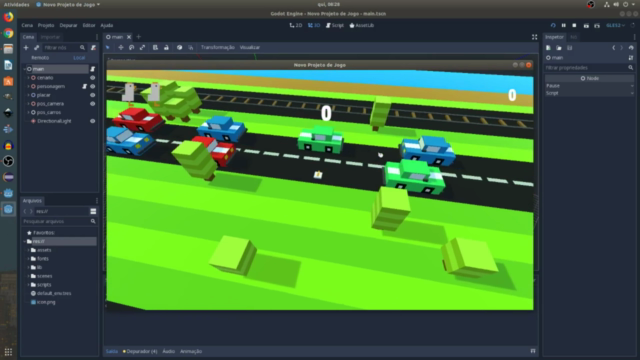Viewport: 640px width, 360px height.
Task: Open script attached to personagem node
Action: (84, 87)
